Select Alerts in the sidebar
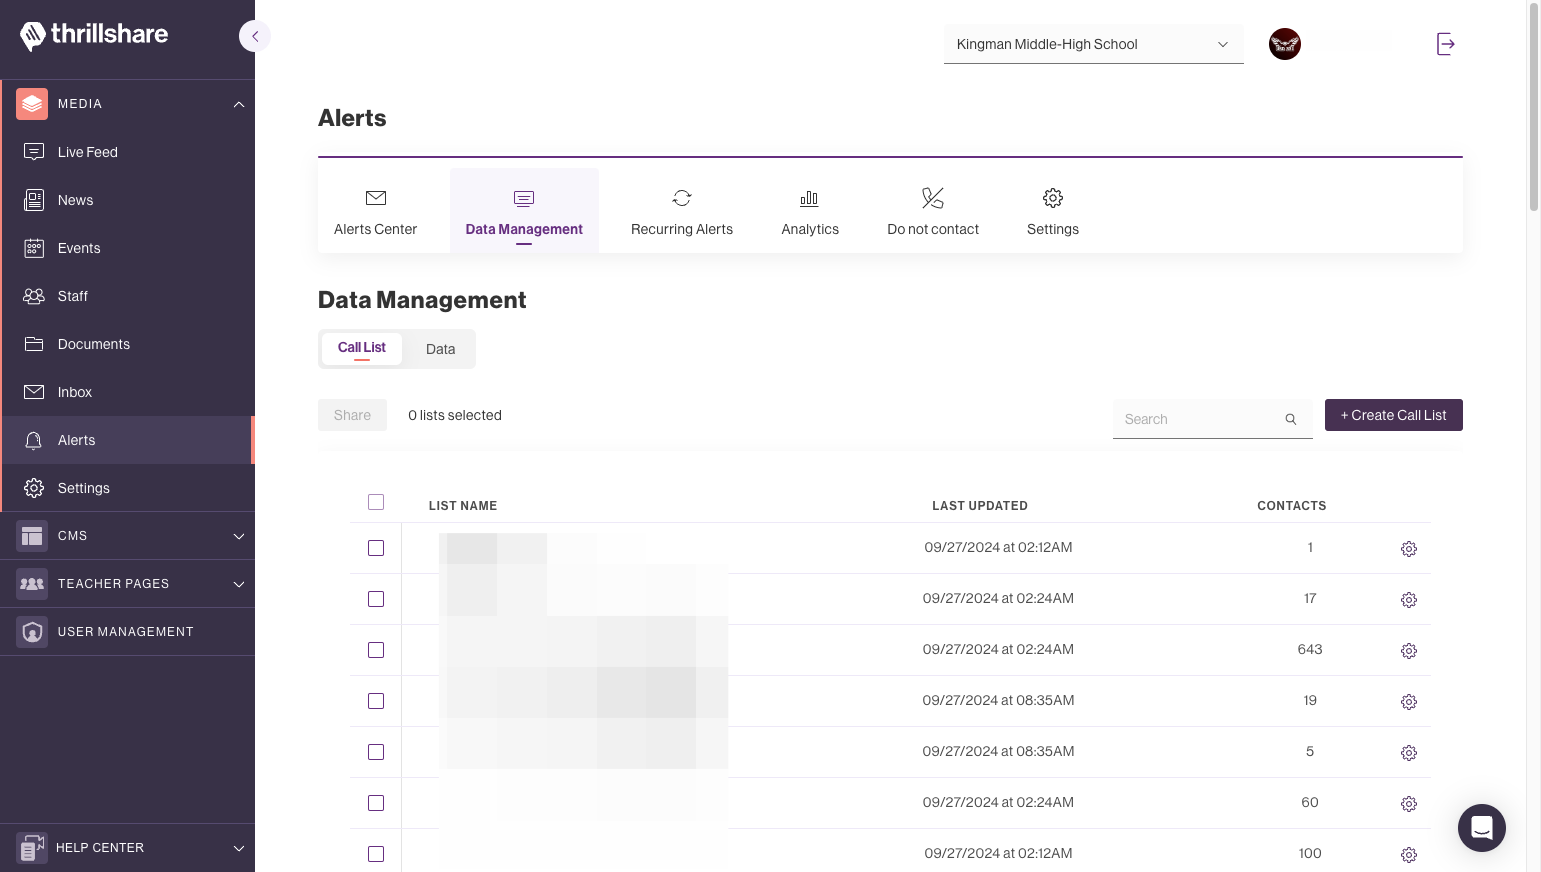Viewport: 1541px width, 872px height. [127, 440]
